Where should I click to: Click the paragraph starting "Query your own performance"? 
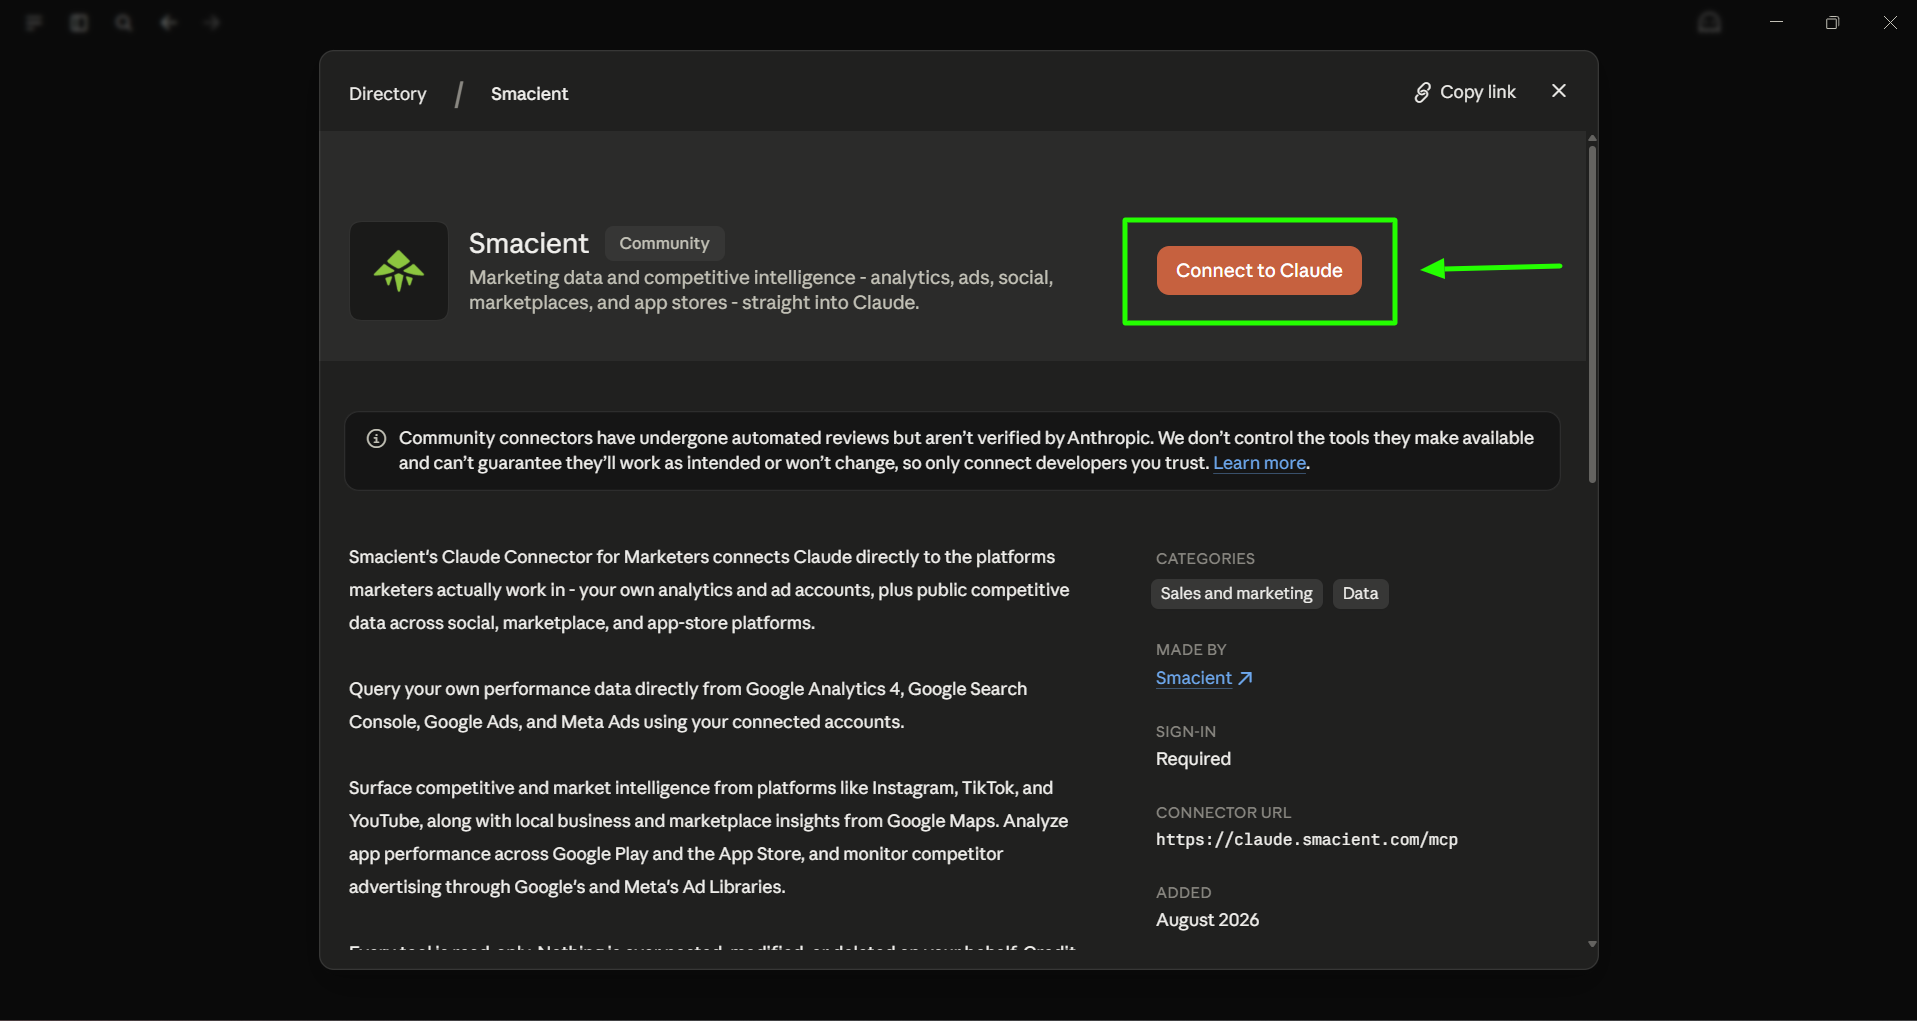pos(688,705)
